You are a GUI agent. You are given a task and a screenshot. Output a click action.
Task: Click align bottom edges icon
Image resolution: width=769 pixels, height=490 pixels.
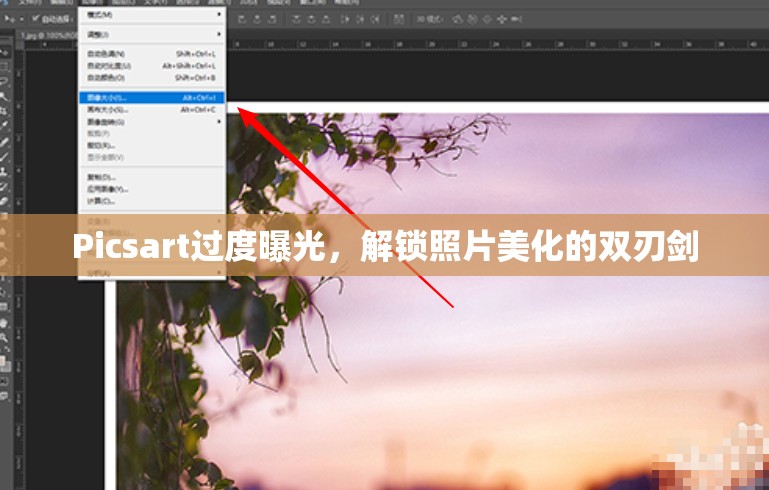click(272, 19)
